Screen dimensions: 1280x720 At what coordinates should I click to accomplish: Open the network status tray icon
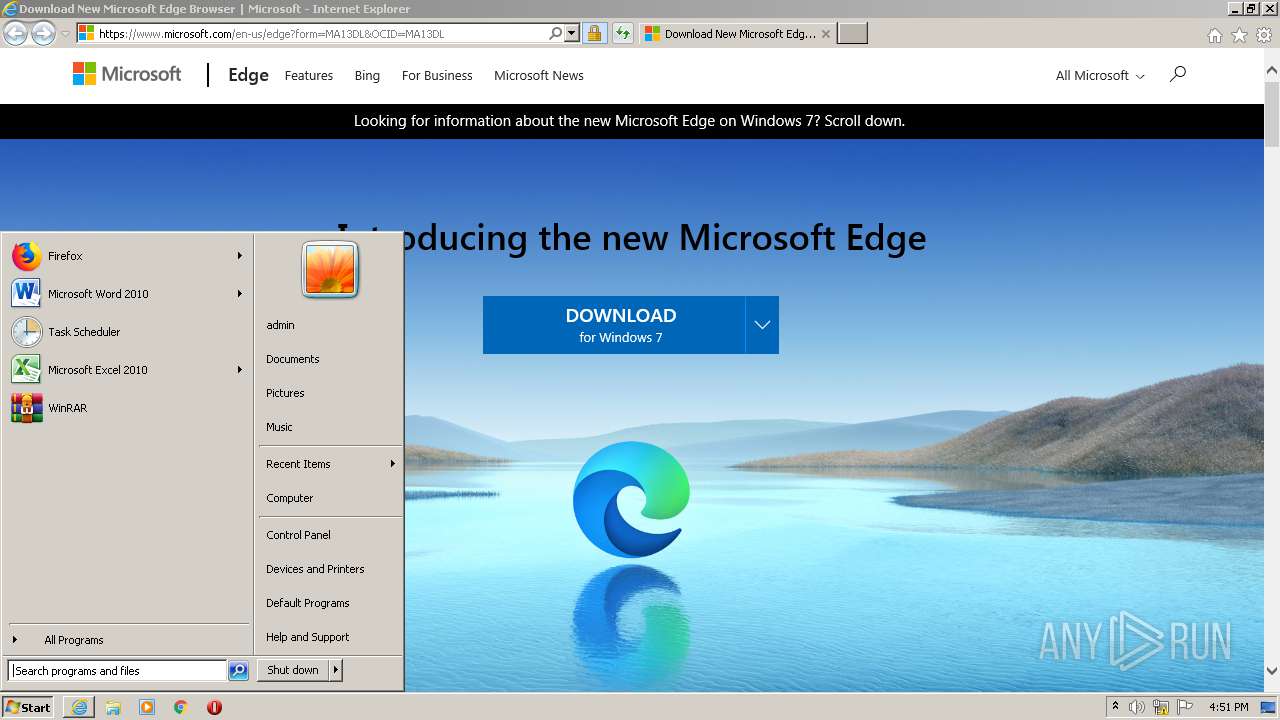tap(1161, 707)
